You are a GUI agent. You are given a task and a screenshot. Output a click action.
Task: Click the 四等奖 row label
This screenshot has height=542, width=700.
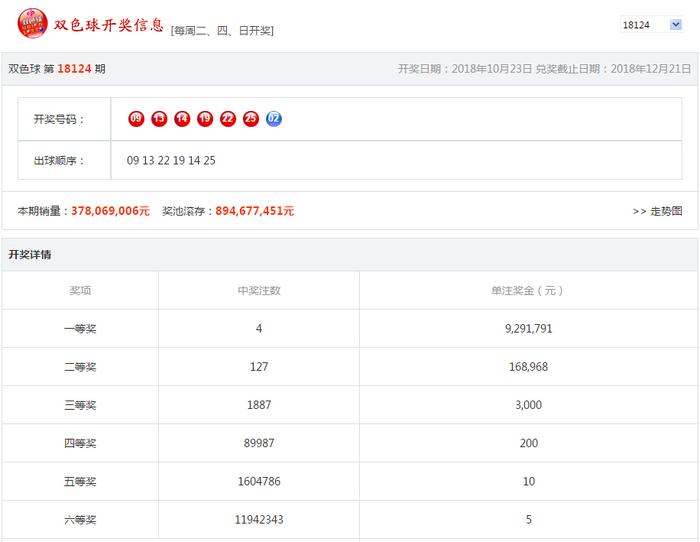tap(80, 443)
